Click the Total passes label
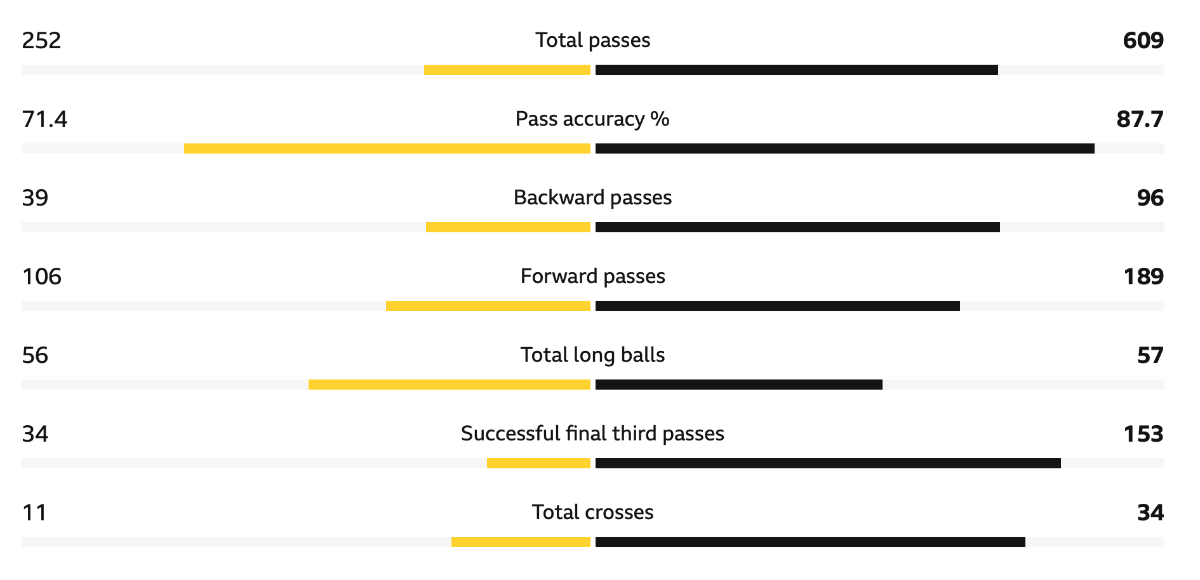 click(593, 40)
